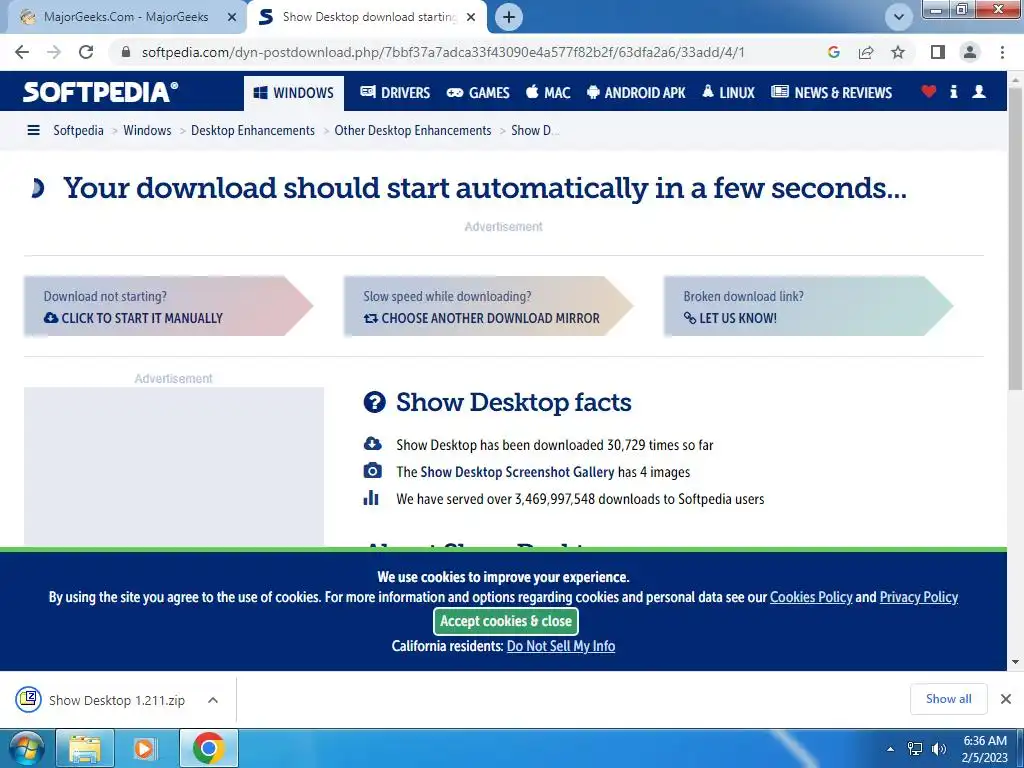Click the user account icon in header
The width and height of the screenshot is (1024, 768).
click(x=979, y=92)
